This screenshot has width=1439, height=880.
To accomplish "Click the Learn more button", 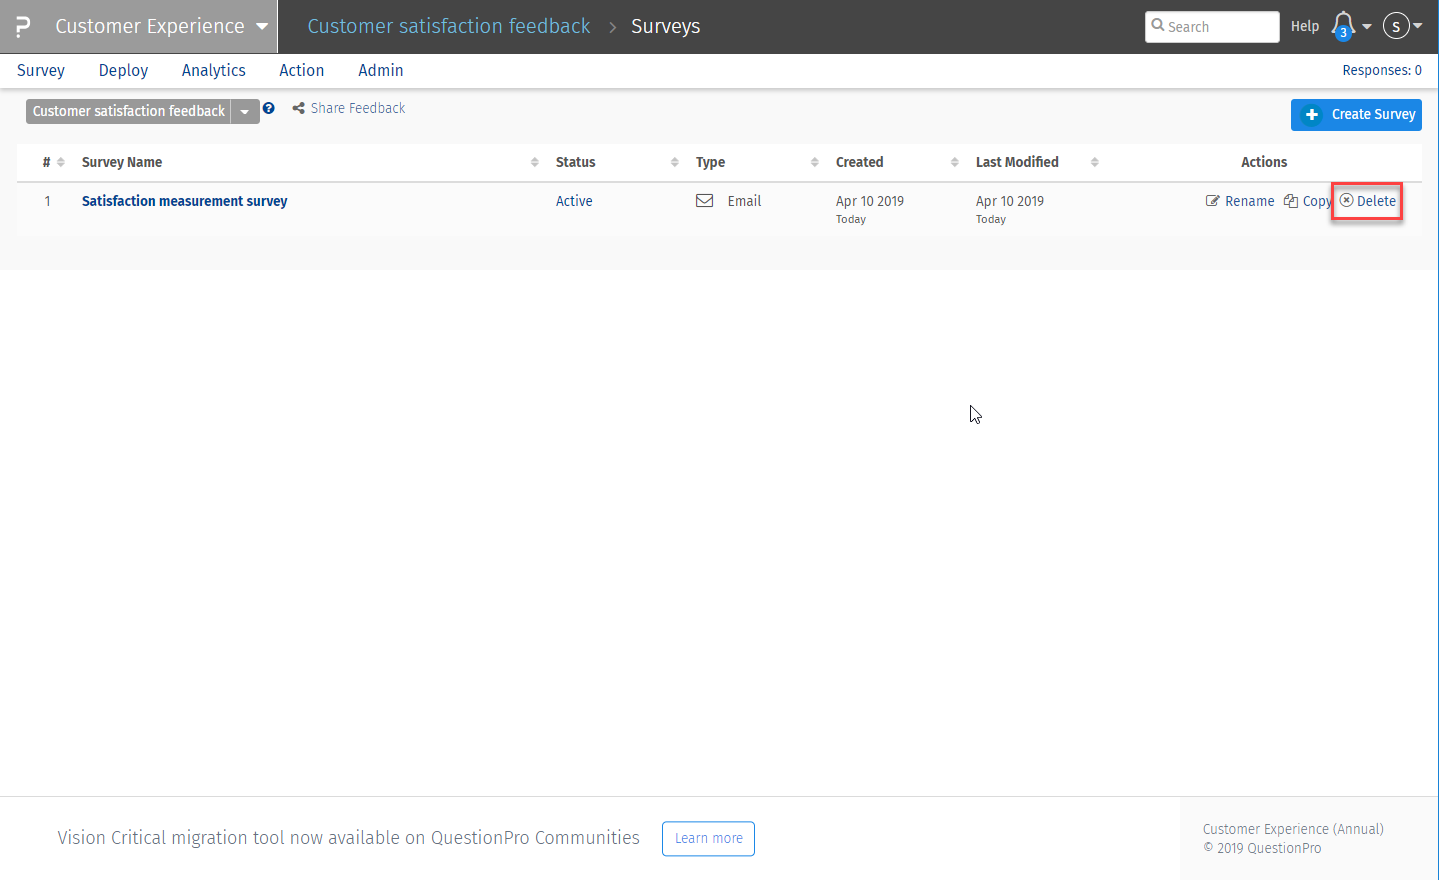I will [x=708, y=838].
